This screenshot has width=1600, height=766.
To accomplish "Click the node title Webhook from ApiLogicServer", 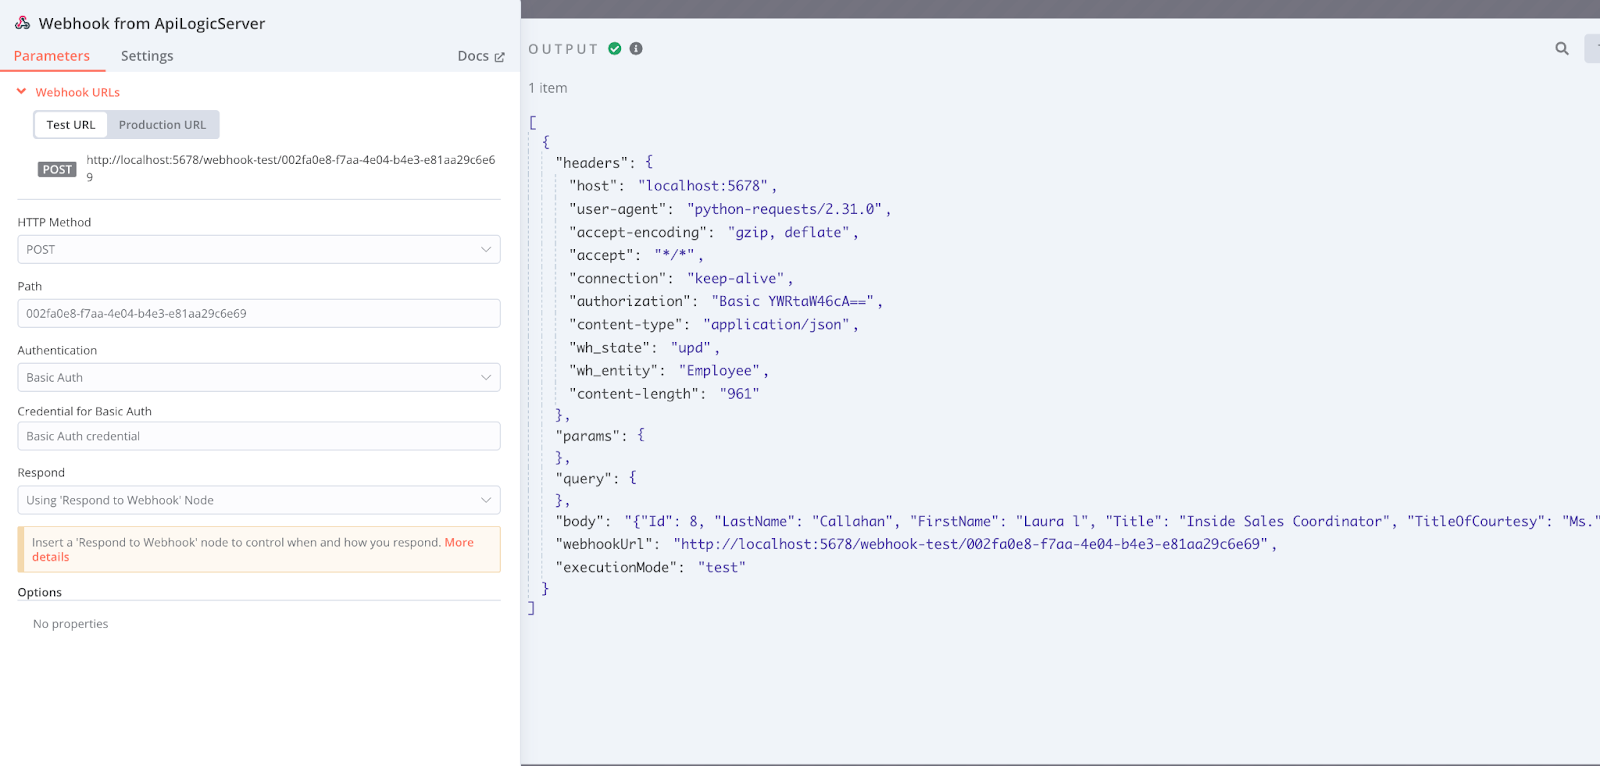I will 152,23.
